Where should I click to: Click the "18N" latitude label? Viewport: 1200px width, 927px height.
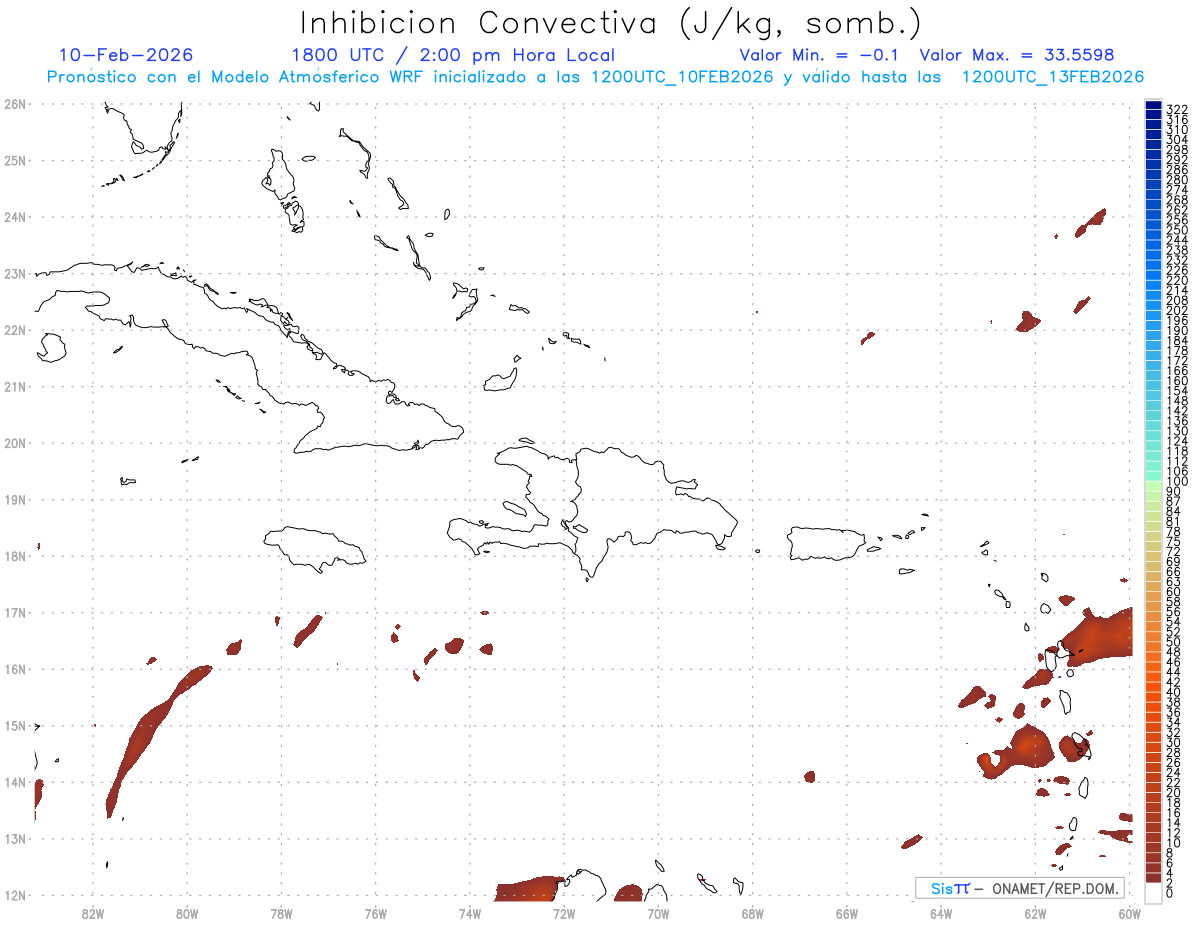[14, 556]
